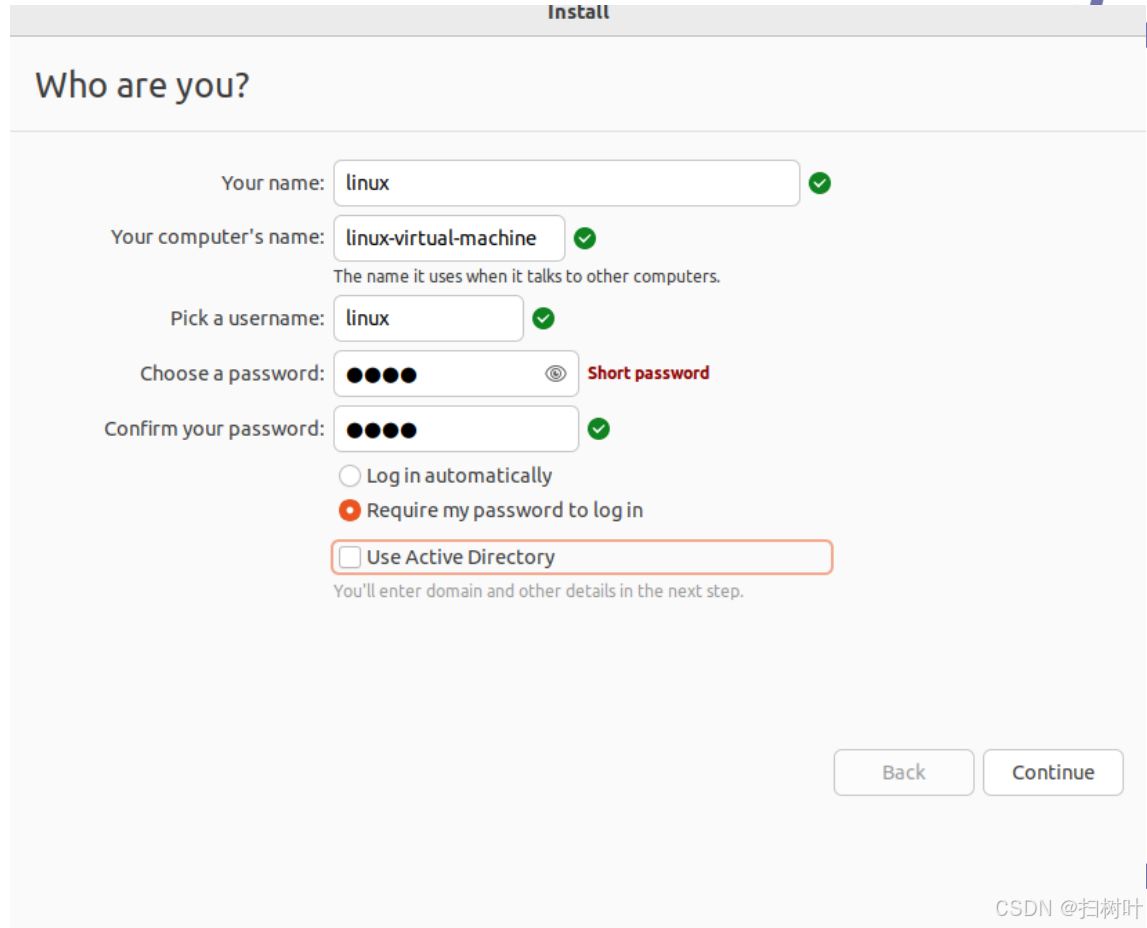1147x928 pixels.
Task: Click green checkmark beside confirm password
Action: click(x=599, y=429)
